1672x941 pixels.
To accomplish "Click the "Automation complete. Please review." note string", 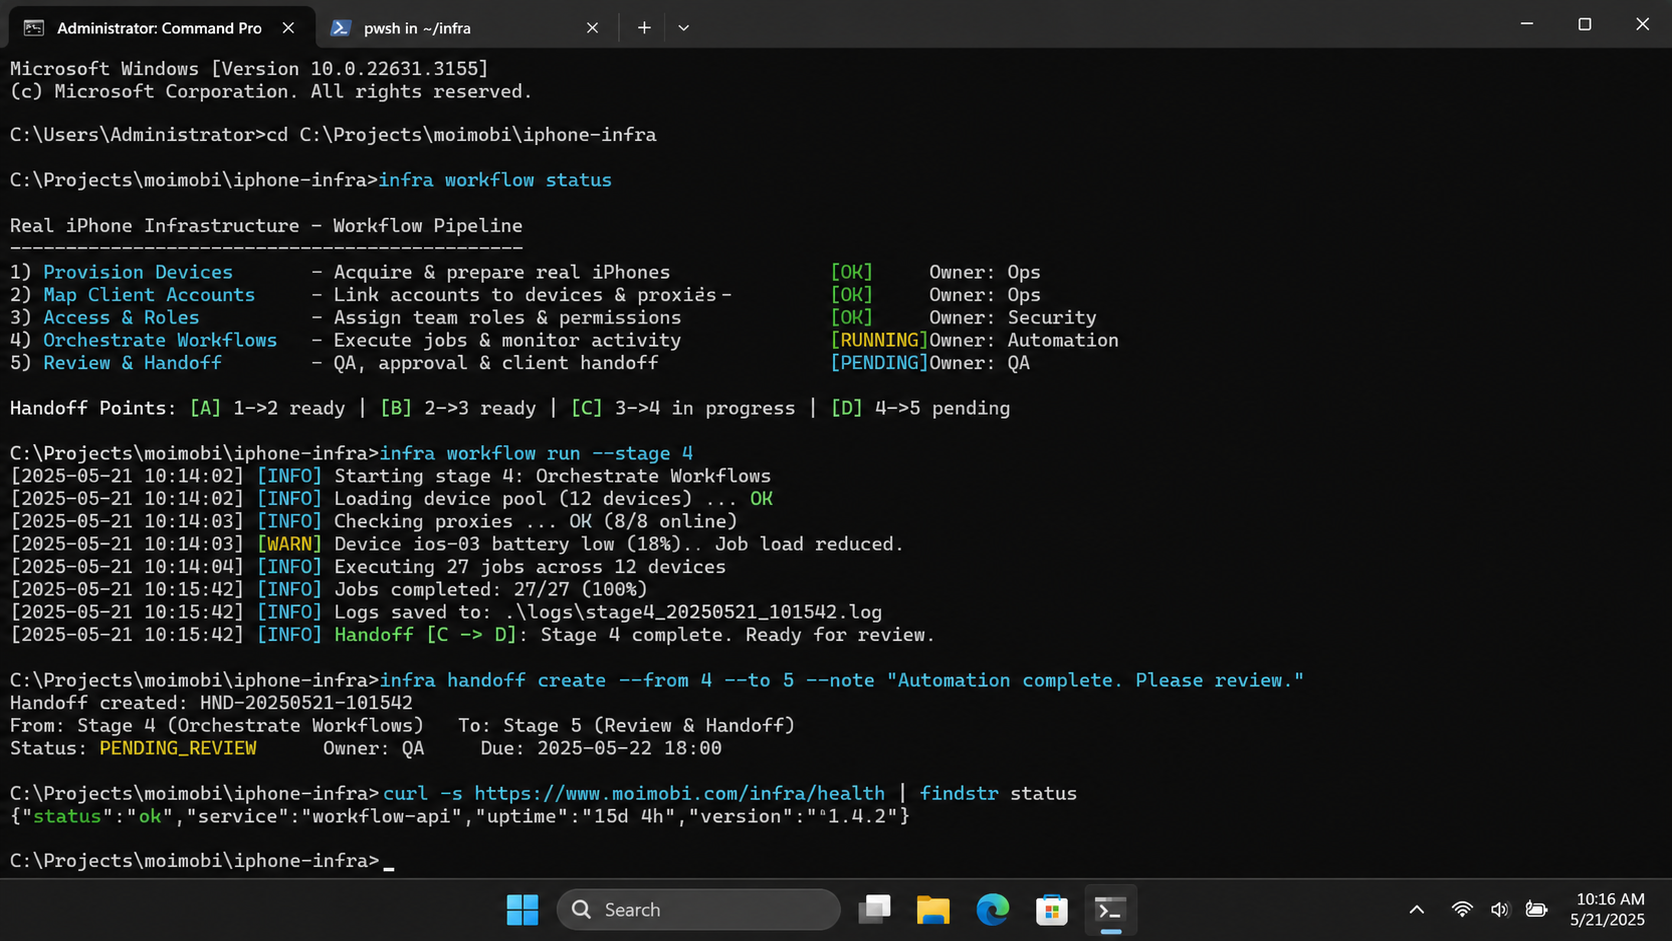I will (x=1095, y=680).
